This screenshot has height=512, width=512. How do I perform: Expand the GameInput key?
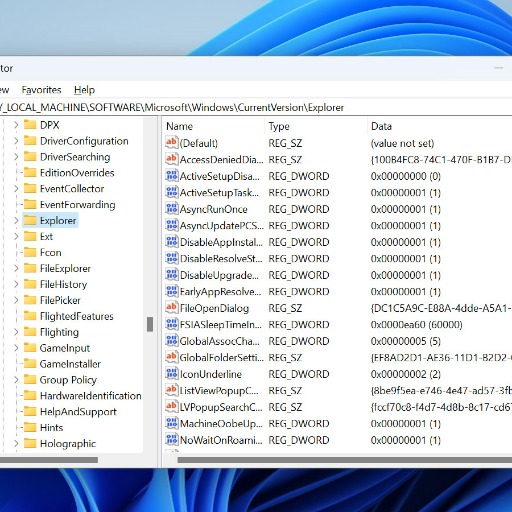click(16, 348)
